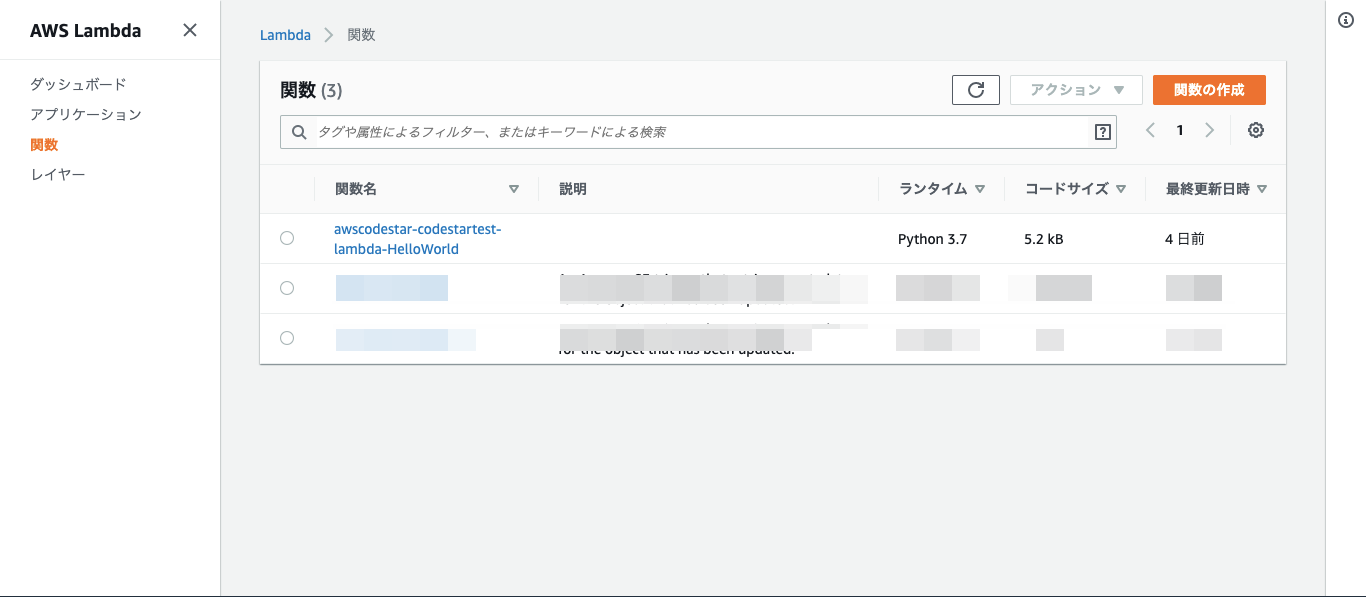Open table preferences gear icon
Image resolution: width=1366 pixels, height=597 pixels.
(1256, 130)
